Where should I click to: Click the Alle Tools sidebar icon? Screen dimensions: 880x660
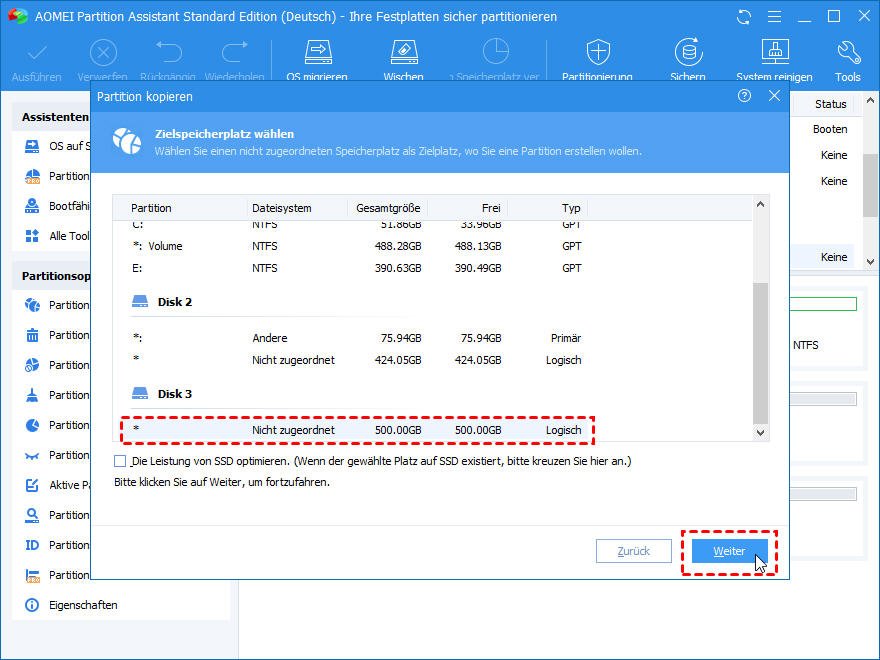coord(32,236)
